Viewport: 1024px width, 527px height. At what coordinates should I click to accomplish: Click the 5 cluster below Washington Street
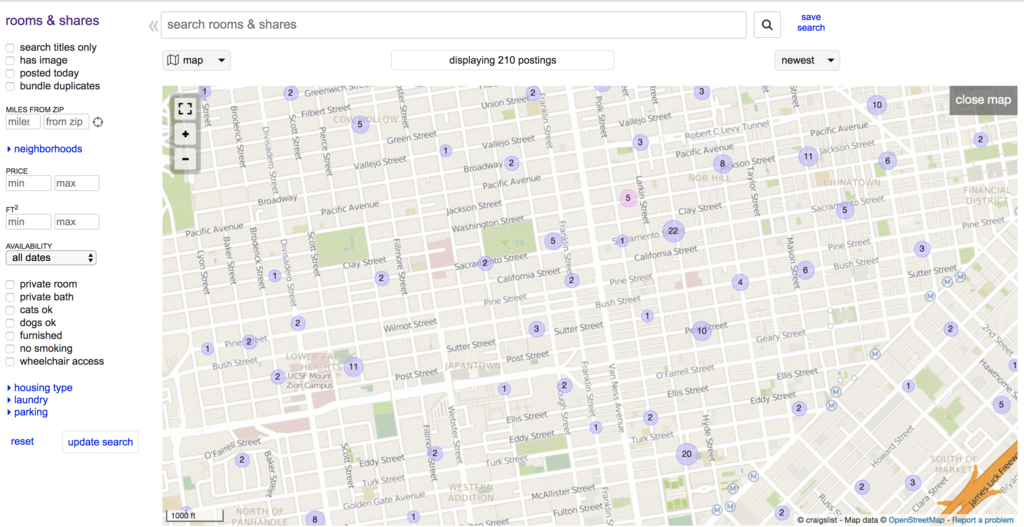point(553,242)
